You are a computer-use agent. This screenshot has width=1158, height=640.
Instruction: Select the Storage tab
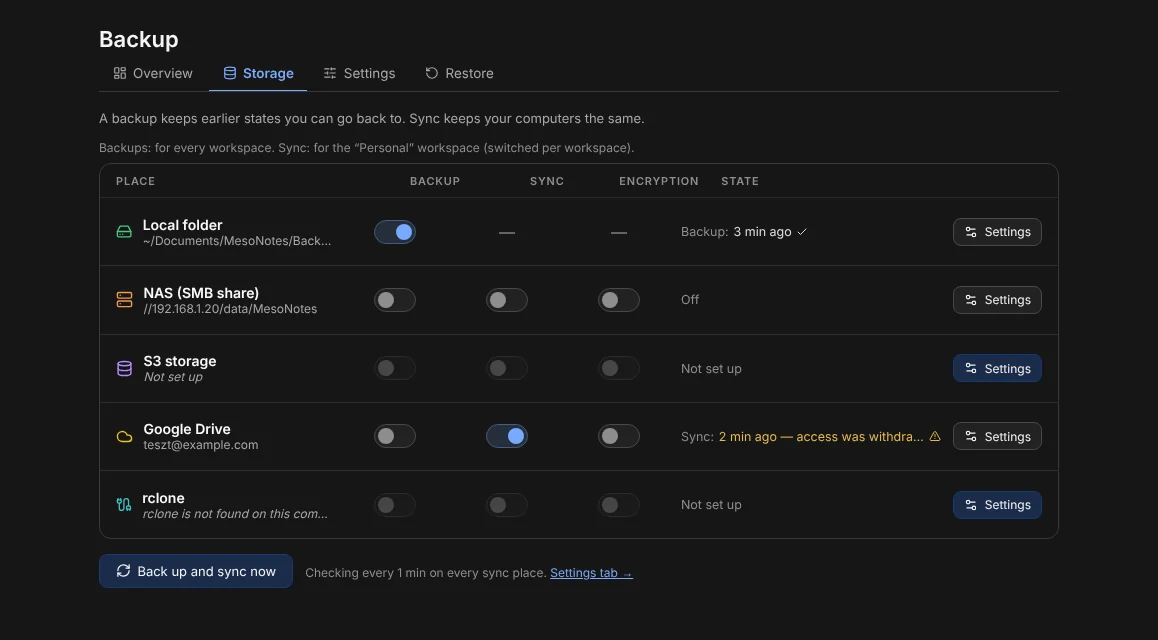[258, 73]
